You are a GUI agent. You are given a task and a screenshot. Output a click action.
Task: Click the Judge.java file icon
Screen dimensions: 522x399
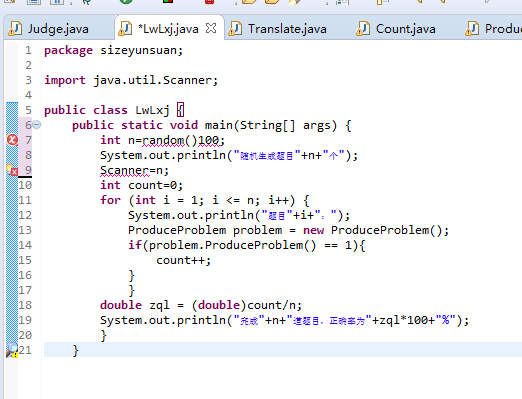pos(15,29)
